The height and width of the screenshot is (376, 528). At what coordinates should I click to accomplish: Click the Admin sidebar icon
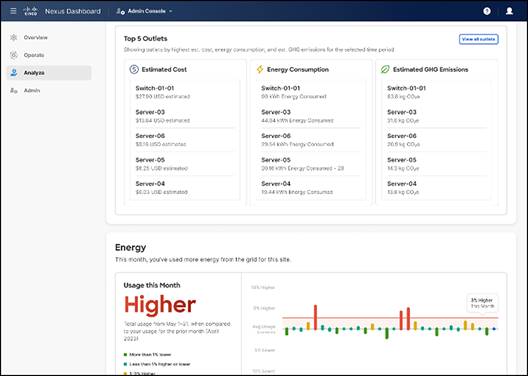point(13,91)
